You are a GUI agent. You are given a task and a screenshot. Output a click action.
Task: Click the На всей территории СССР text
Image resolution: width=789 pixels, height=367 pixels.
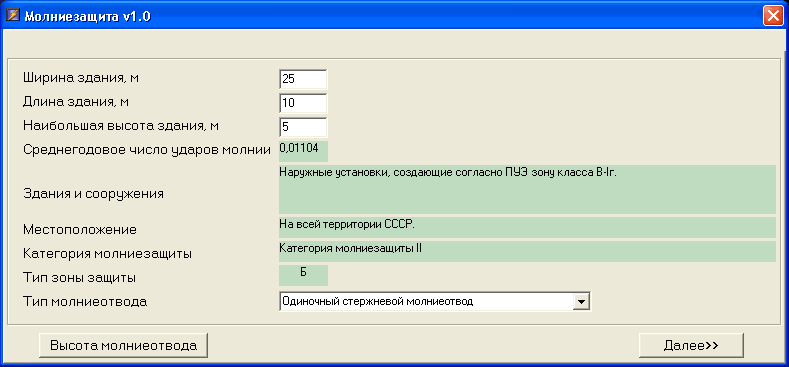coord(347,225)
